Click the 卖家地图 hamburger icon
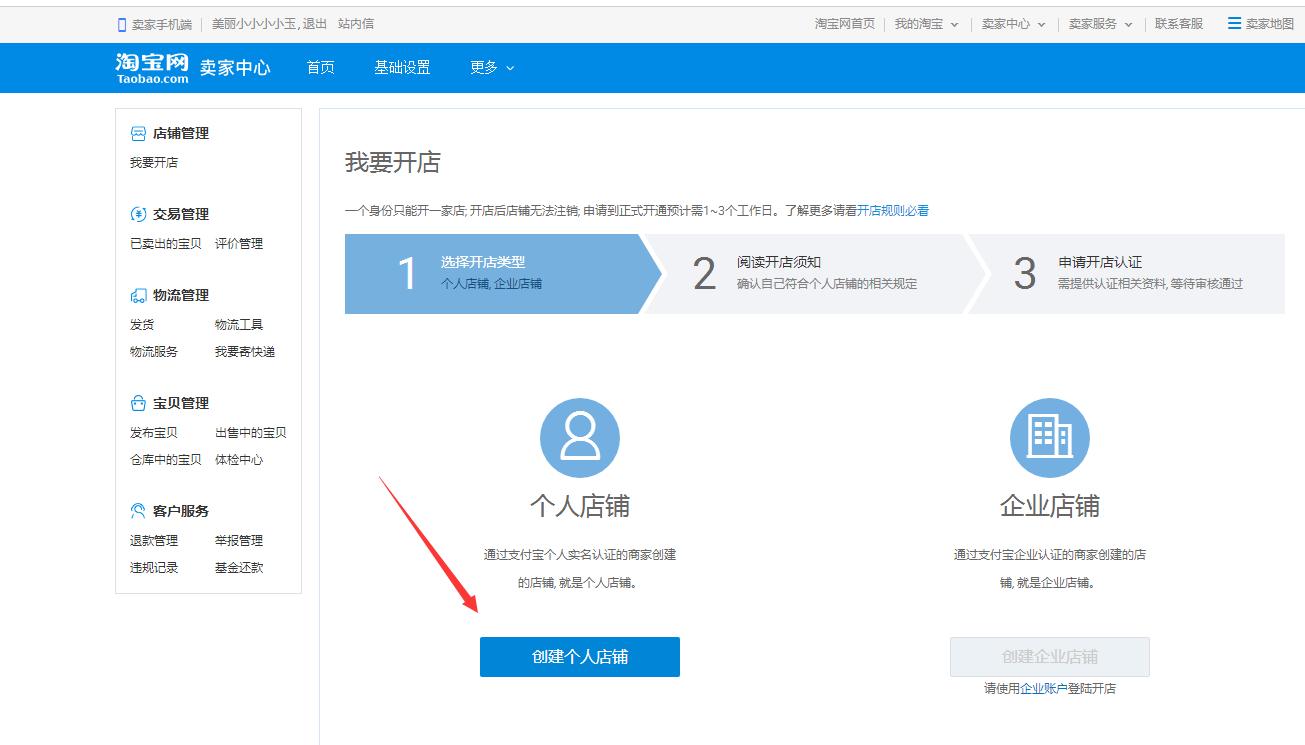Viewport: 1305px width, 745px height. pyautogui.click(x=1234, y=22)
